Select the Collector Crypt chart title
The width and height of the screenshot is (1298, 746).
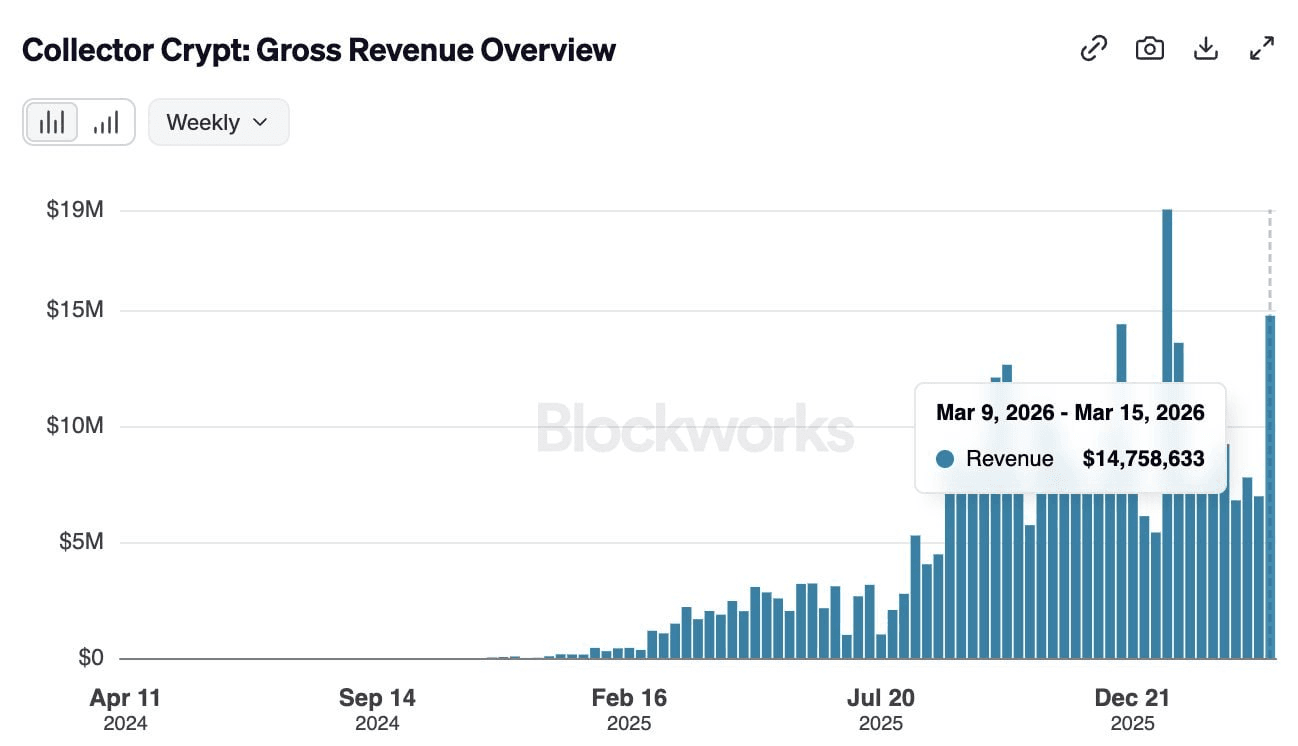click(319, 50)
